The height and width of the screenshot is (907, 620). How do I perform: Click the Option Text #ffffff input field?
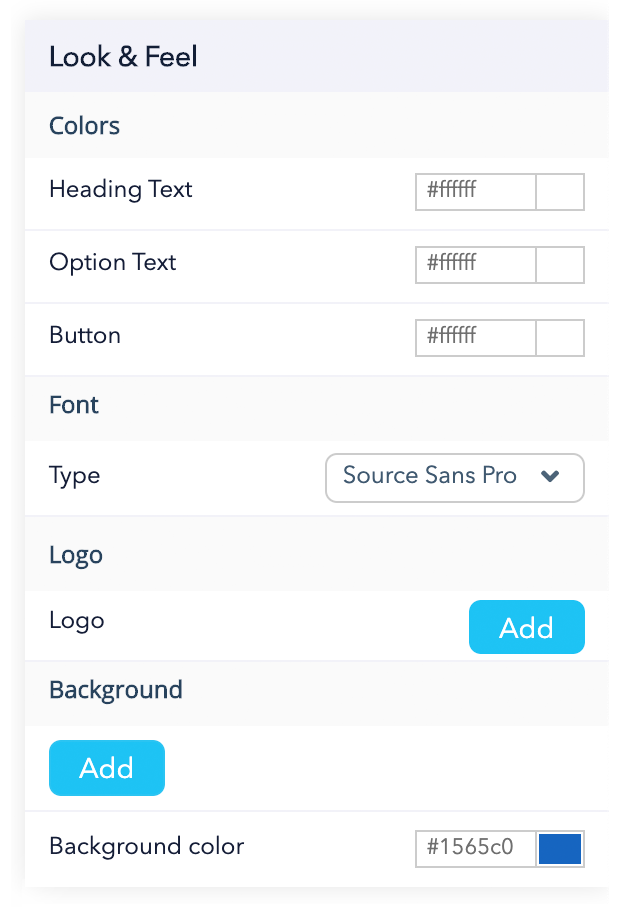[x=475, y=265]
